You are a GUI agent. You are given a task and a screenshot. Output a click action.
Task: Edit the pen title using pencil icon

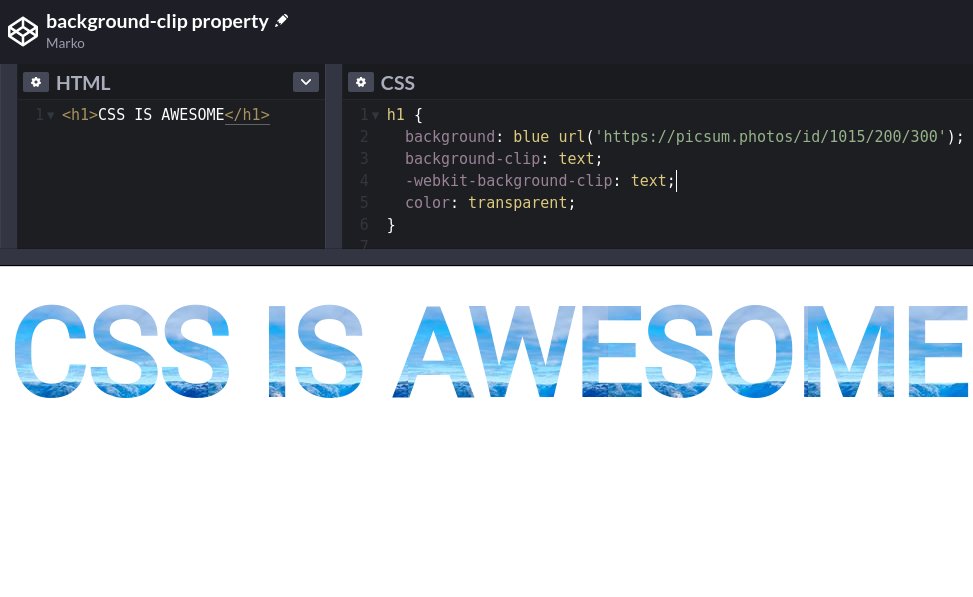coord(282,20)
